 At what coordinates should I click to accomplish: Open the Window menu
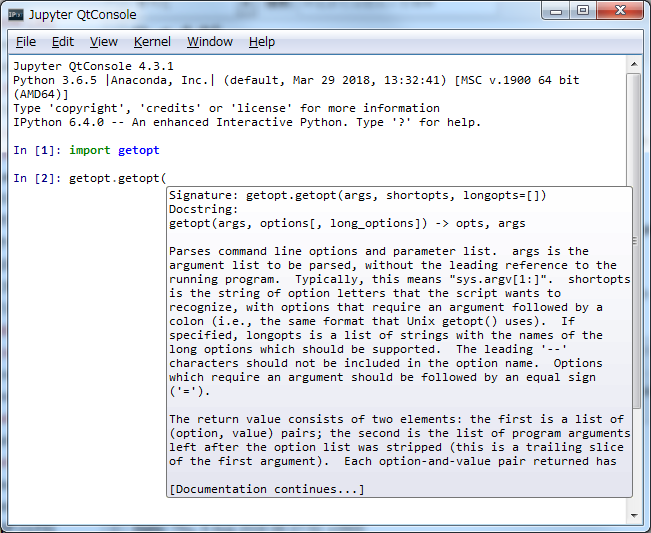(210, 42)
